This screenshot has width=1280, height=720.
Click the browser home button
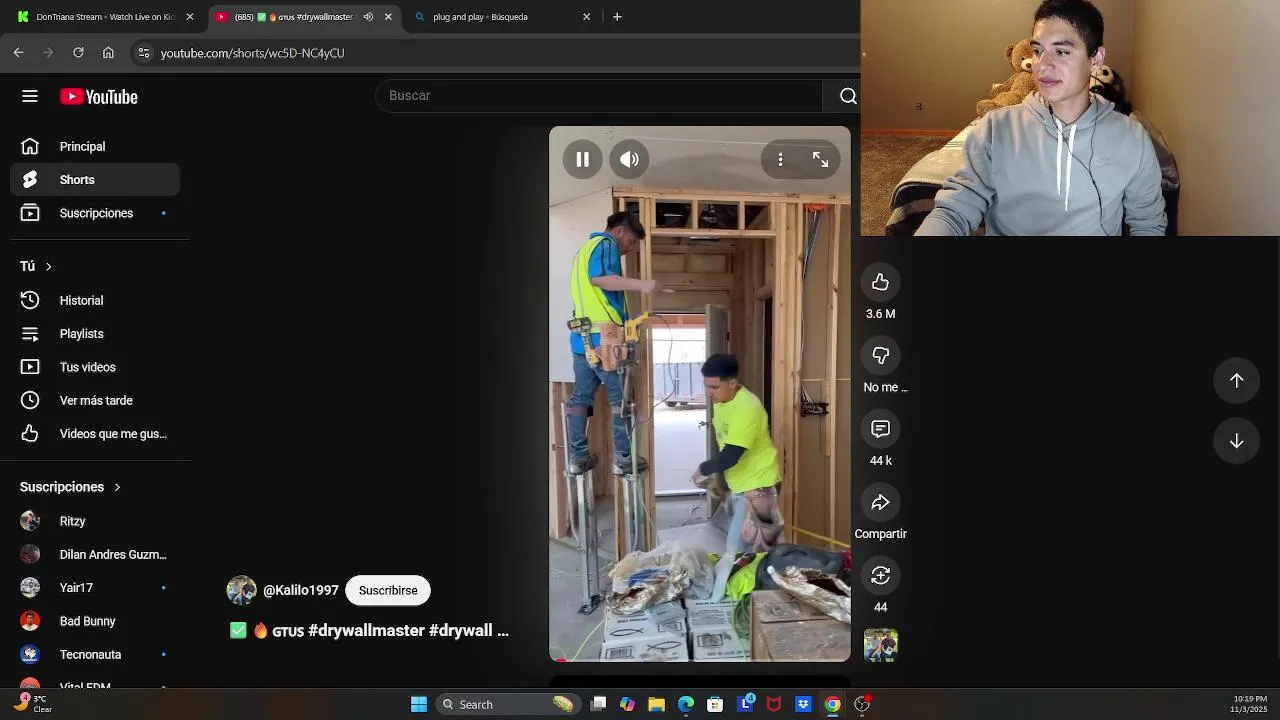click(x=108, y=53)
